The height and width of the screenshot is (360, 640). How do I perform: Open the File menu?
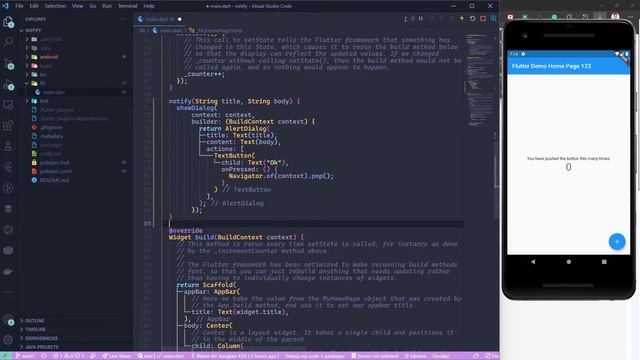pos(19,6)
